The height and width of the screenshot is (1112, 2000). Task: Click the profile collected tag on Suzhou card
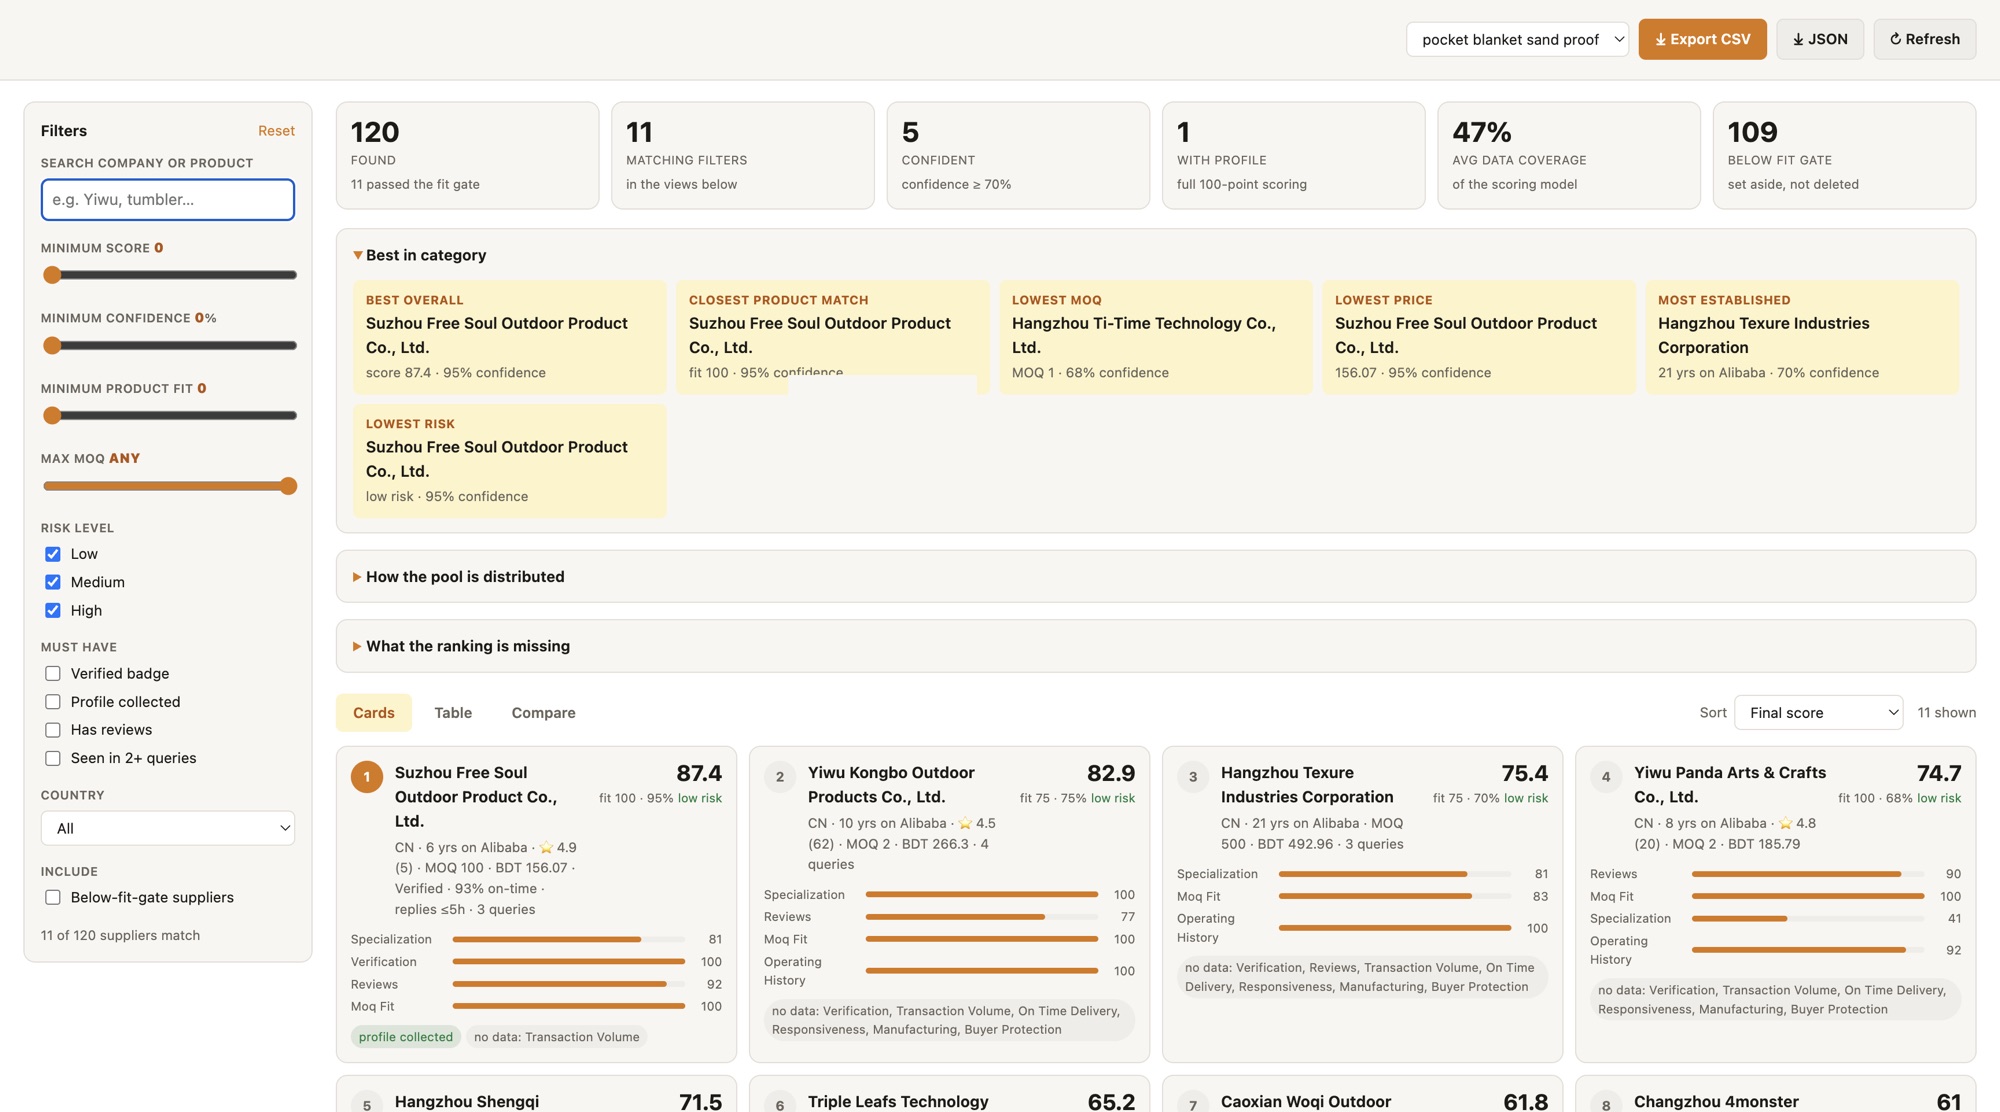tap(406, 1037)
